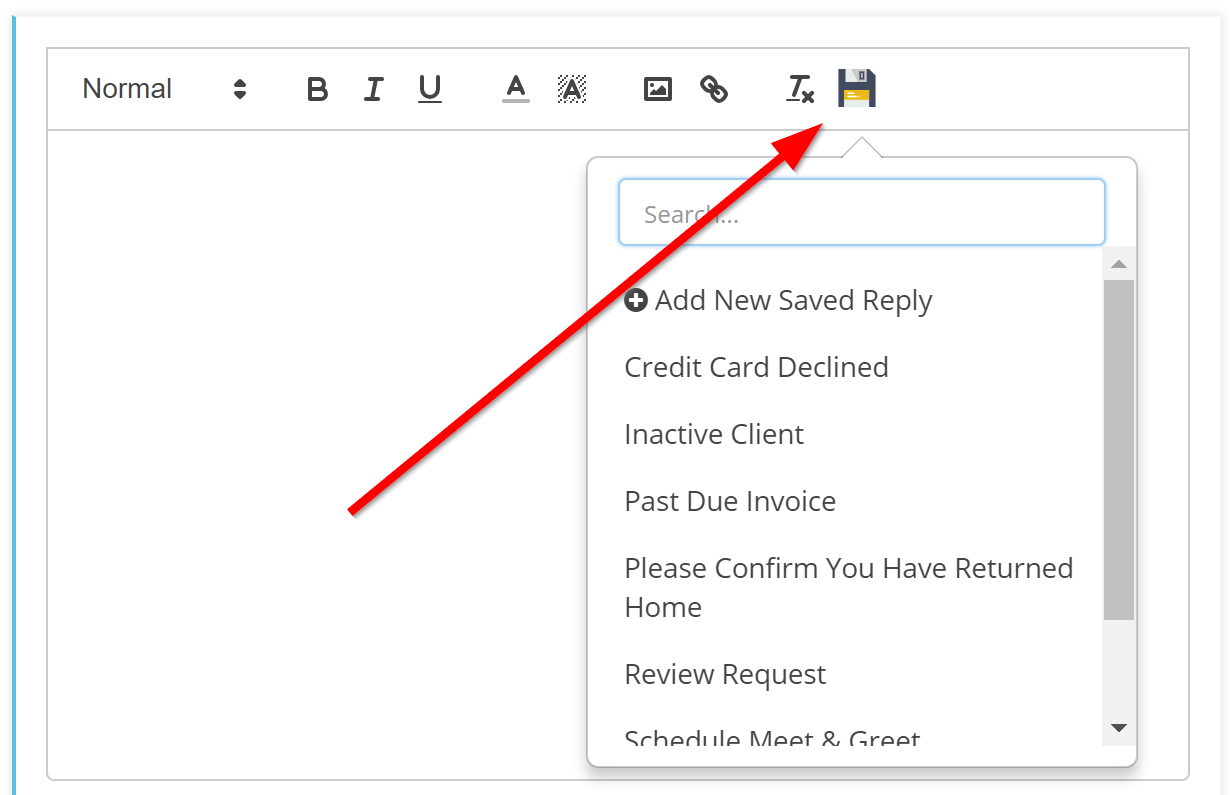Choose Add New Saved Reply
Screen dimensions: 1231x795
[x=778, y=300]
